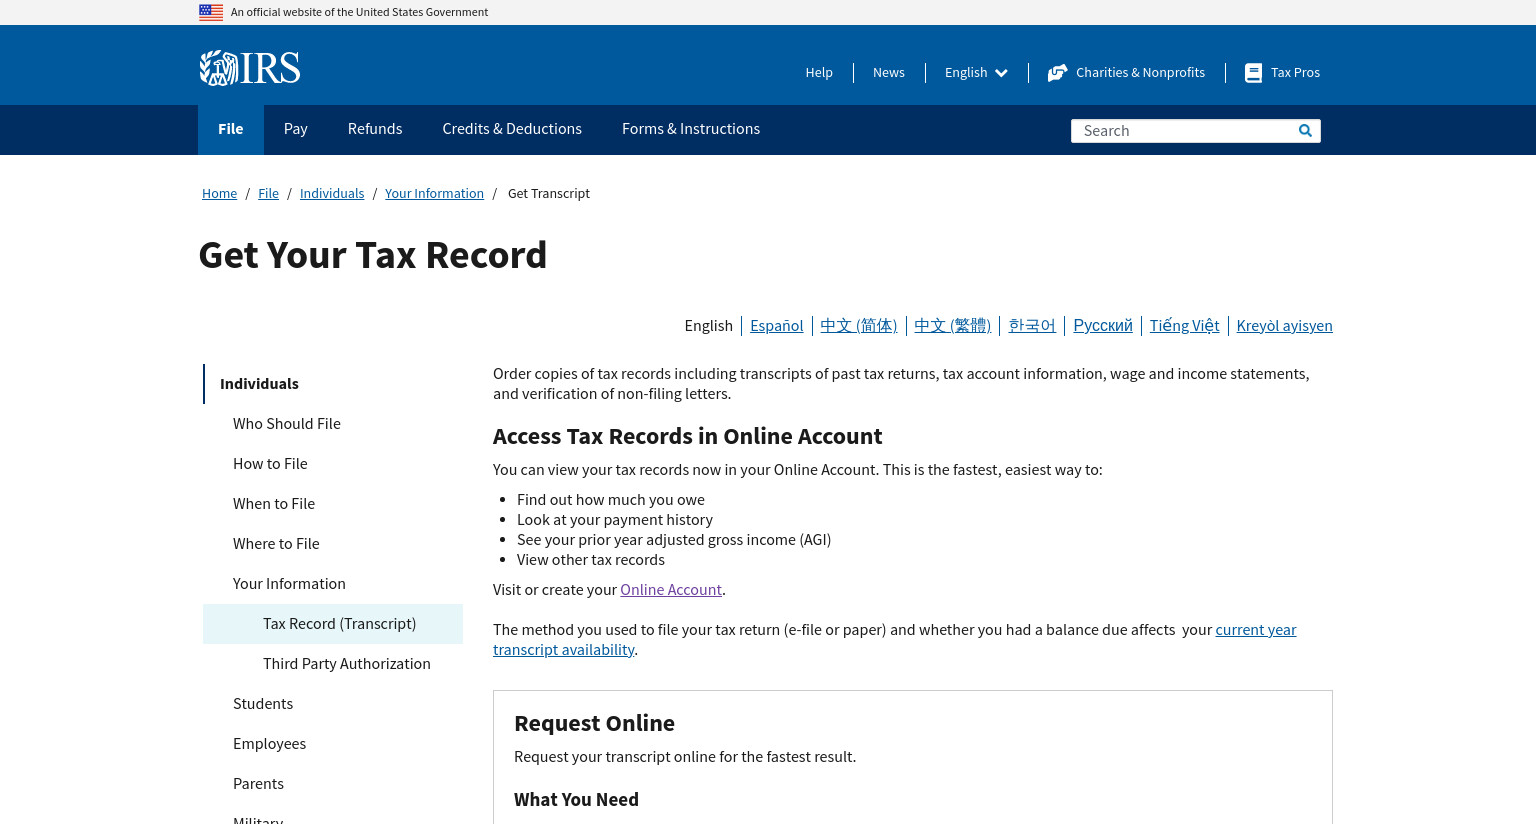
Task: Go to Individuals breadcrumb link
Action: tap(332, 194)
